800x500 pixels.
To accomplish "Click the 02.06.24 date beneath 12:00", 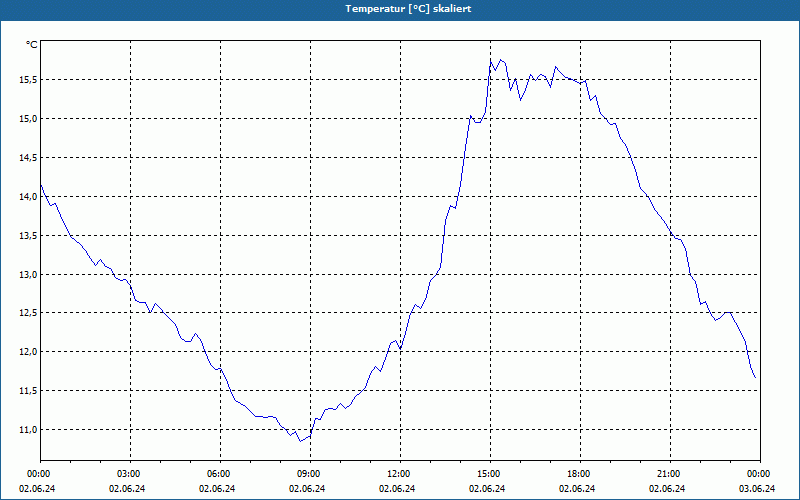I will (397, 488).
